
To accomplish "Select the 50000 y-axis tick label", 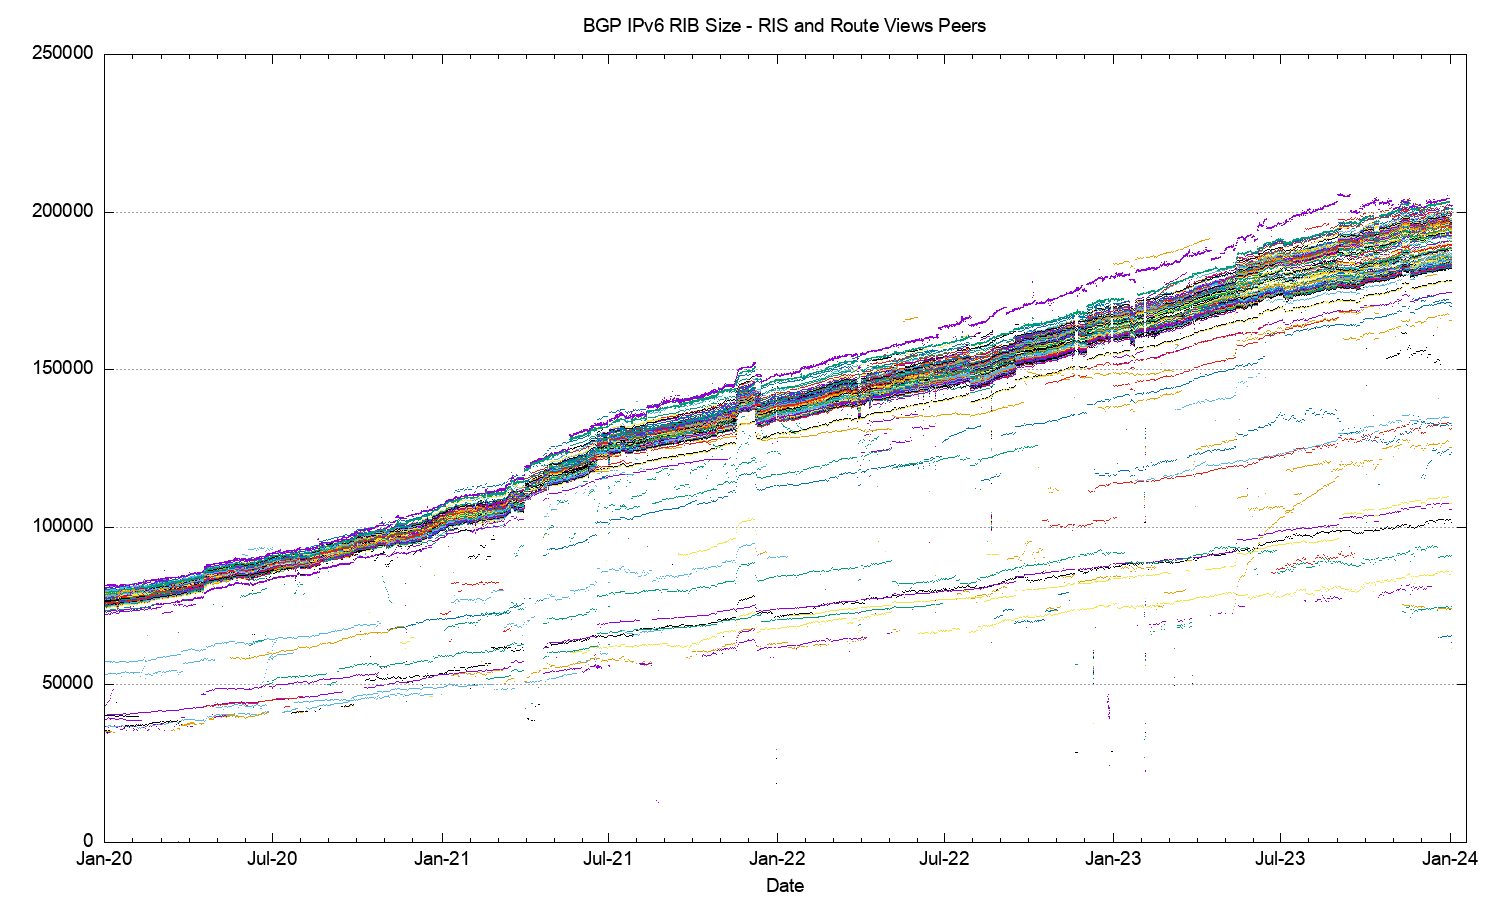I will [x=67, y=684].
